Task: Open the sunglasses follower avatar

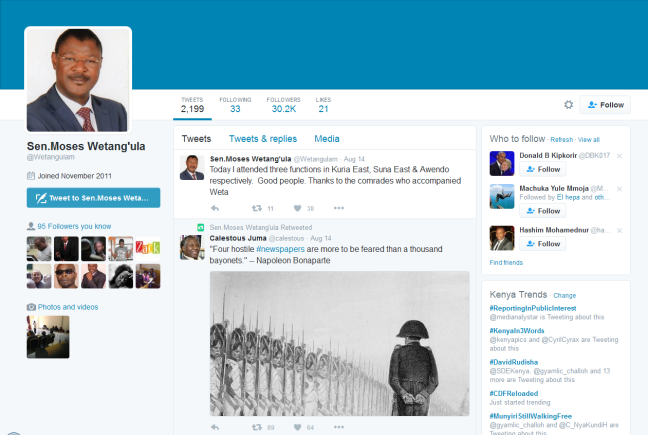Action: pyautogui.click(x=66, y=276)
